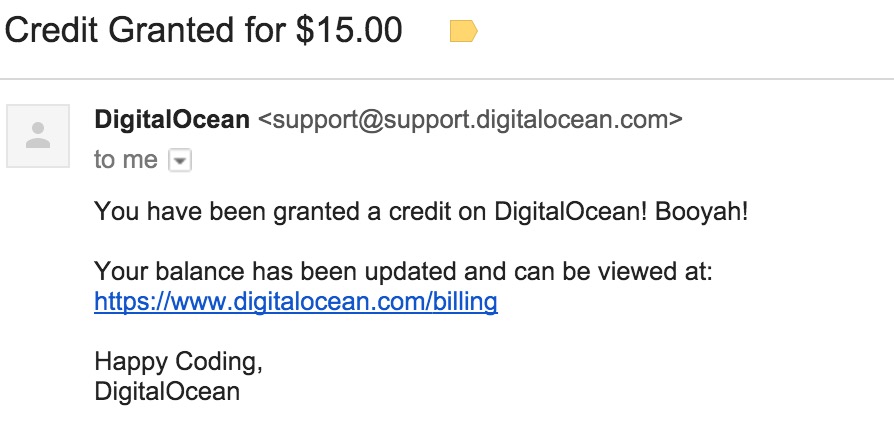Click the support@support.digitalocean.com address
The width and height of the screenshot is (894, 442).
470,120
